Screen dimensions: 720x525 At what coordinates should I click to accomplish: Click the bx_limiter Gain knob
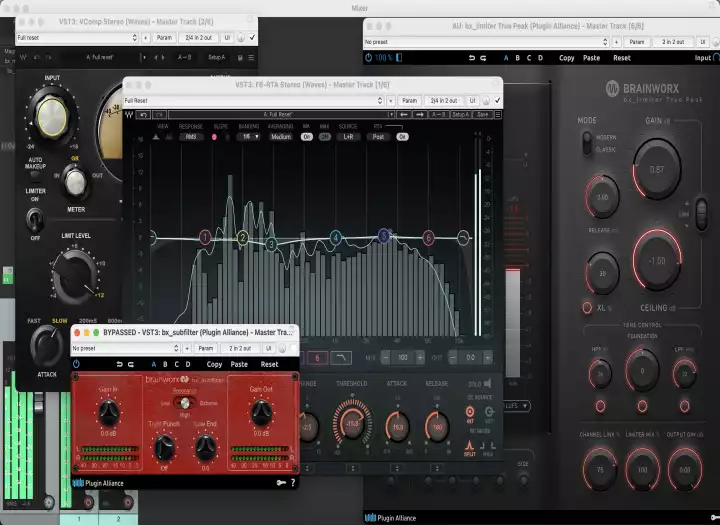[x=656, y=169]
